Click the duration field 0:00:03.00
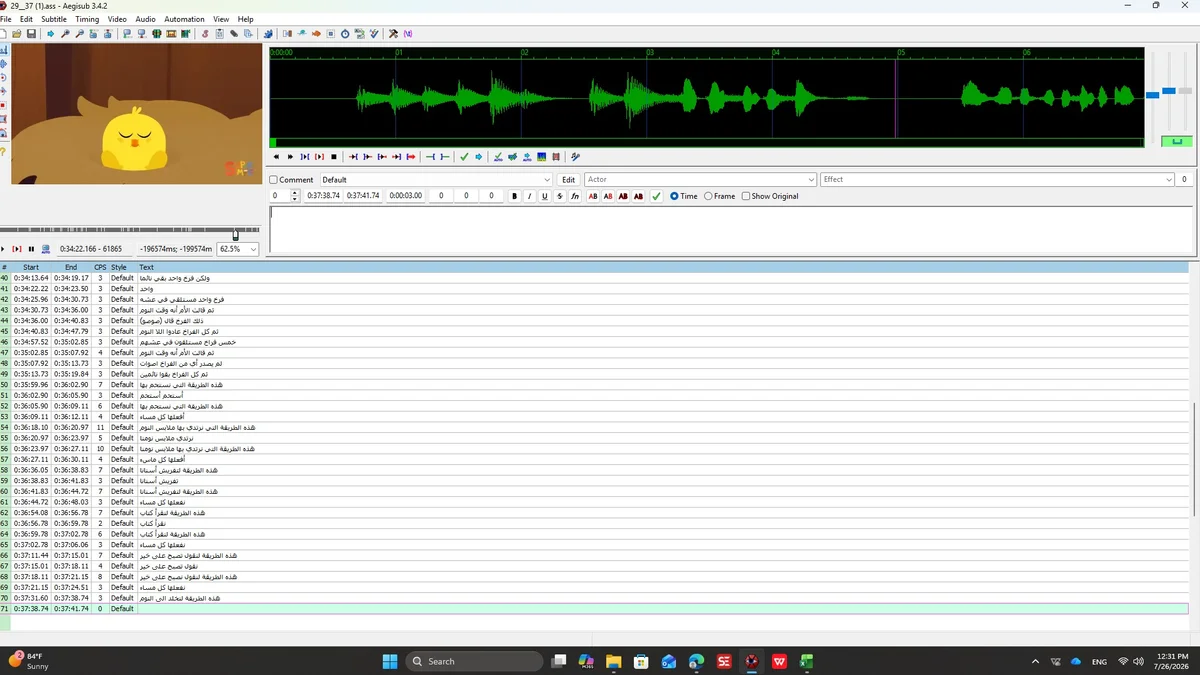 pos(405,196)
